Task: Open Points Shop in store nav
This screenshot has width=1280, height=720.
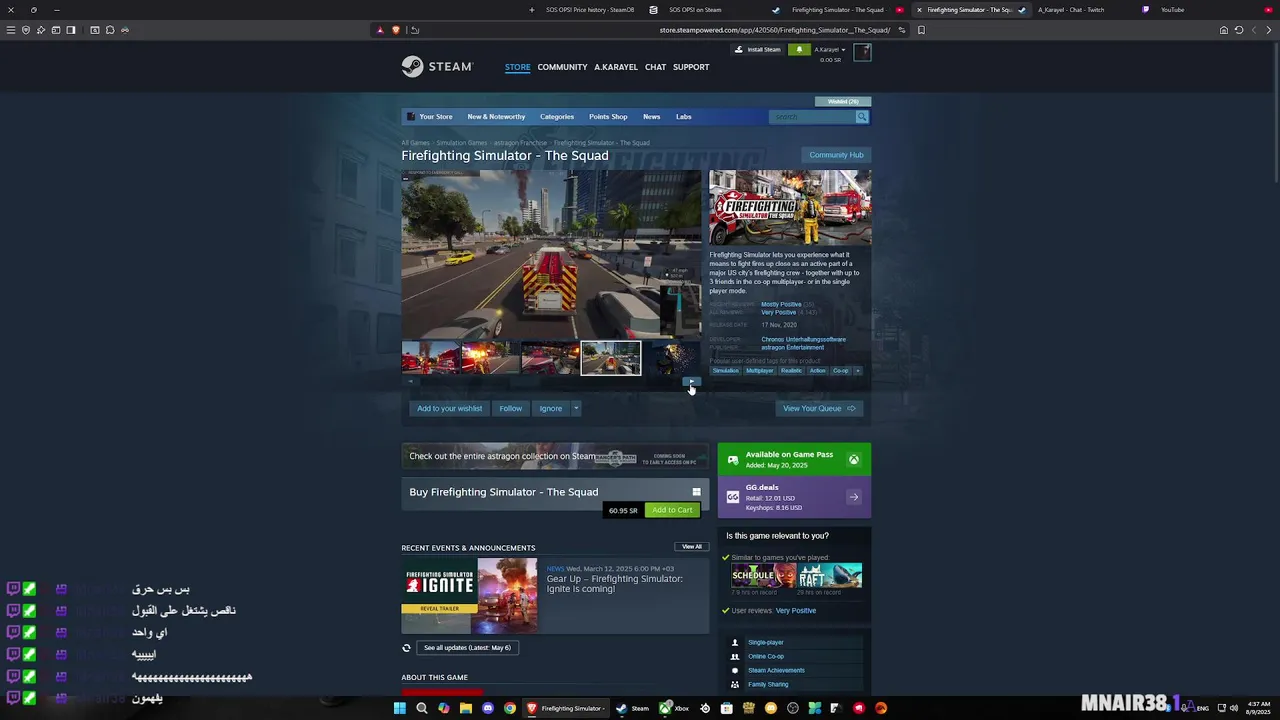Action: 608,117
